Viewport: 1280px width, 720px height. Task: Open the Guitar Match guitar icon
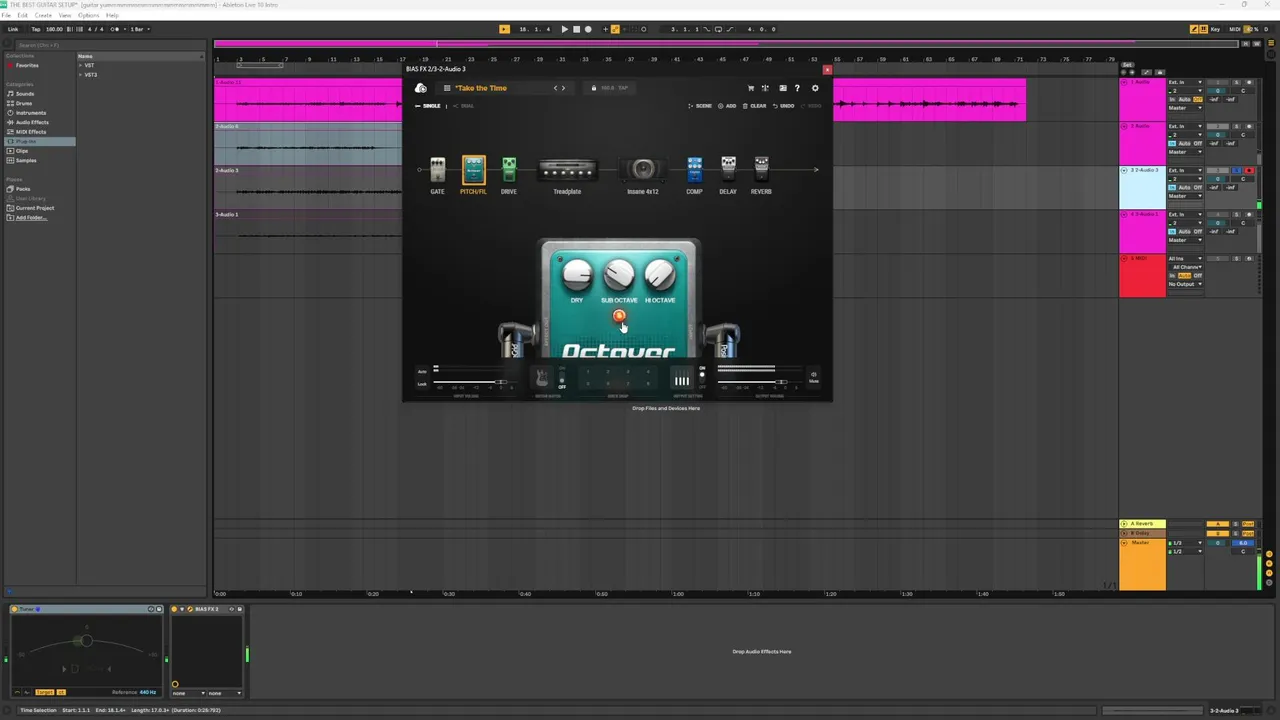[x=541, y=378]
